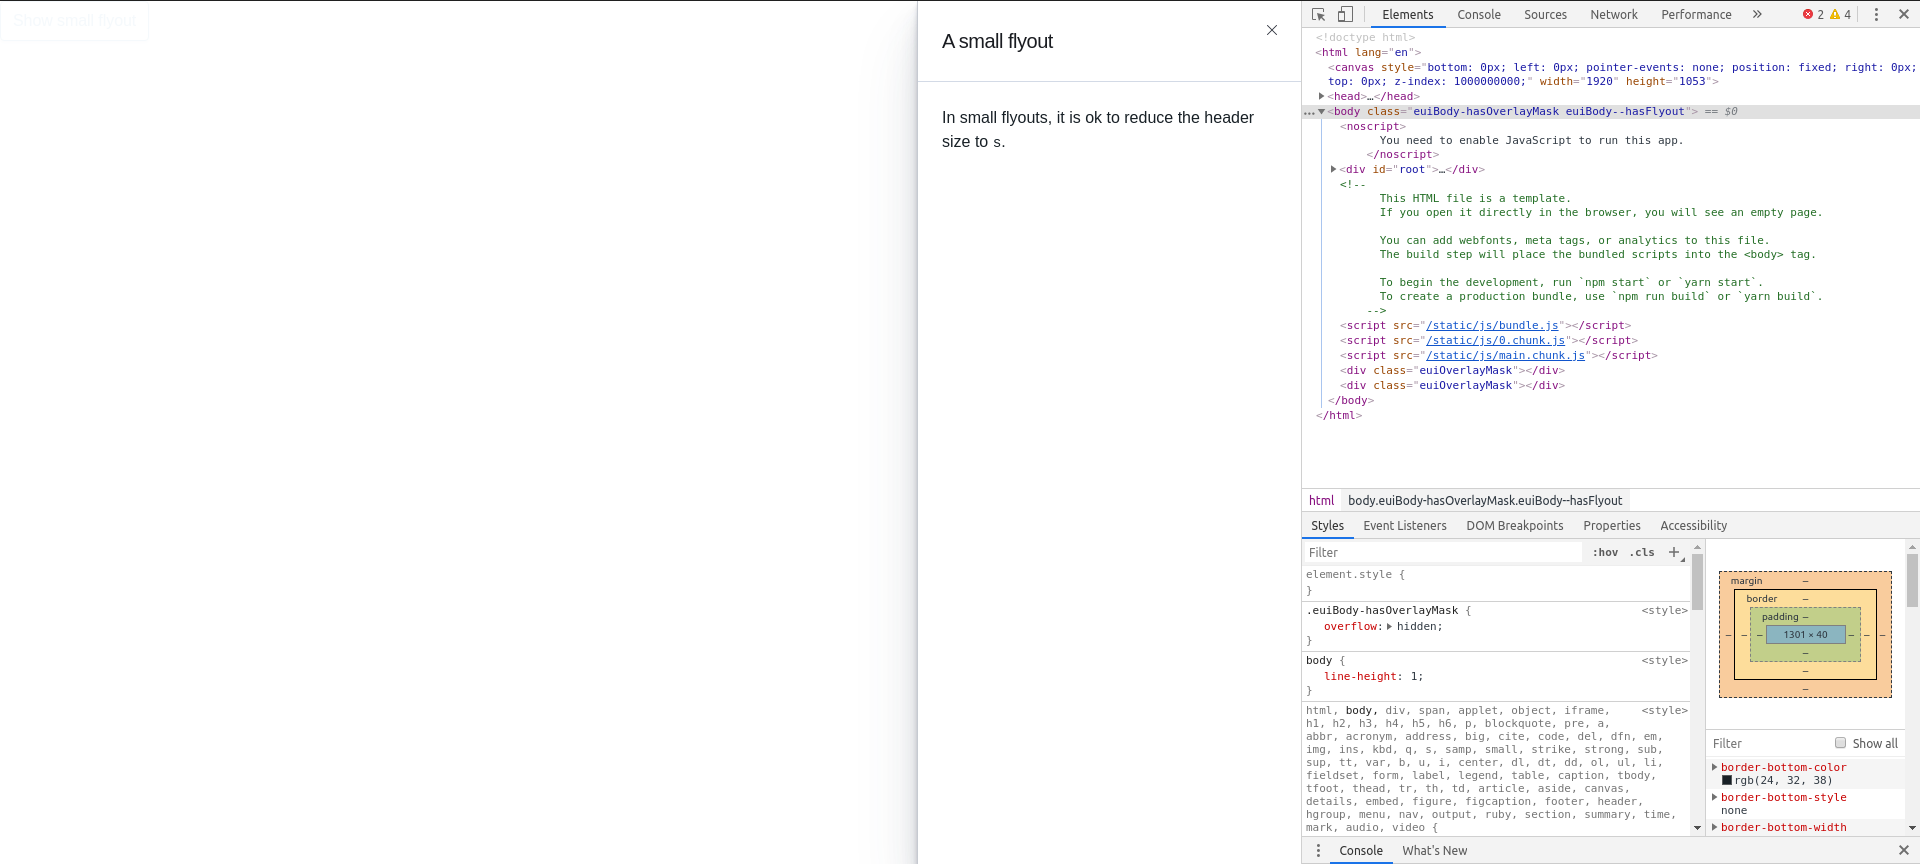Open the Elements tab

click(1407, 14)
